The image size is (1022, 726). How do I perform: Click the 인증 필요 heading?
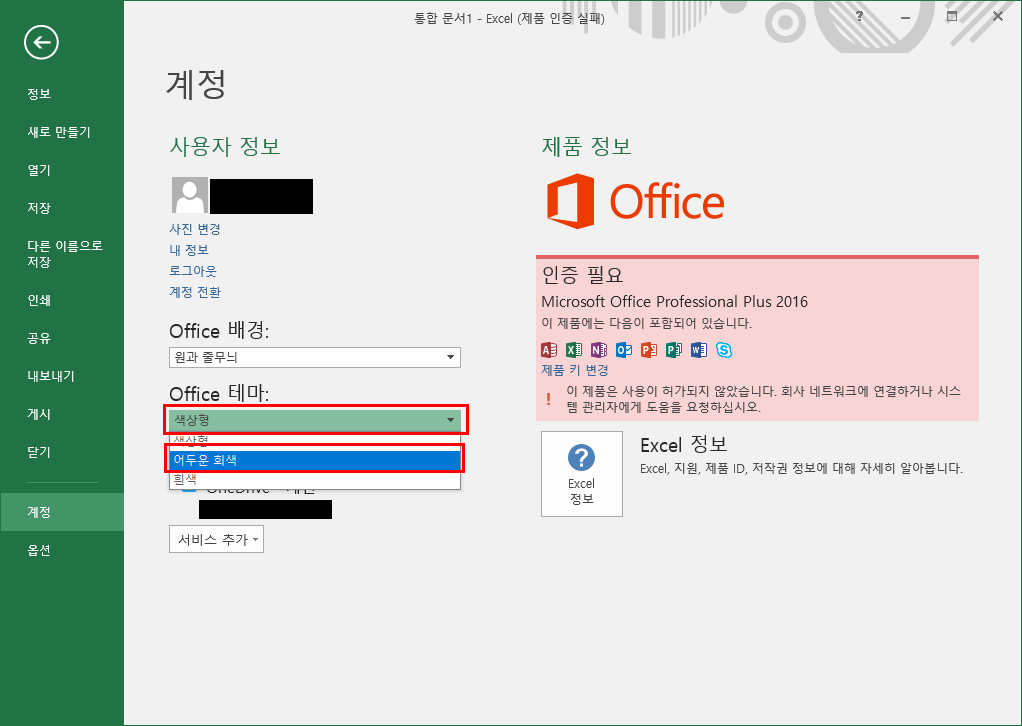(582, 275)
